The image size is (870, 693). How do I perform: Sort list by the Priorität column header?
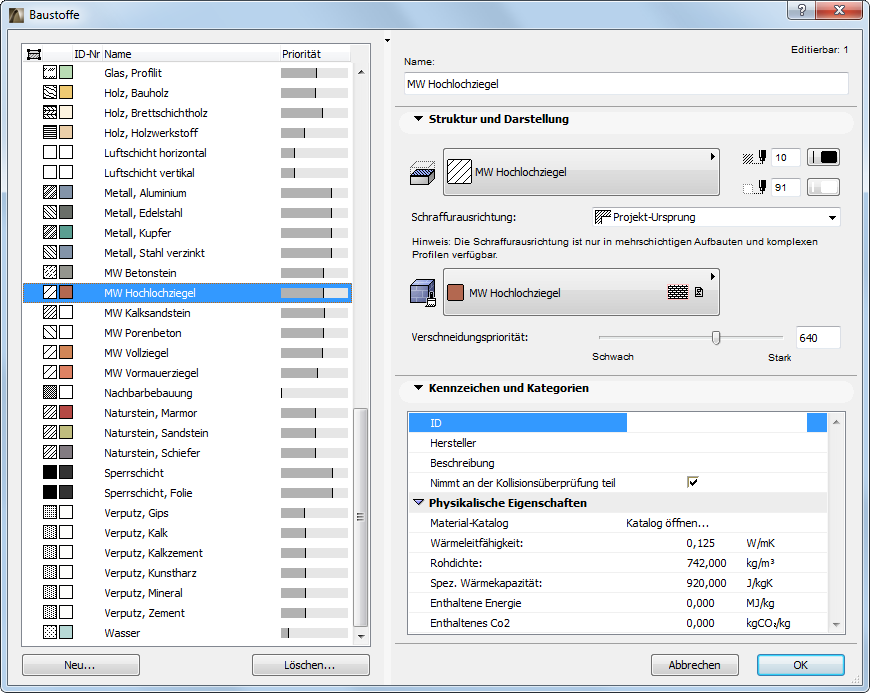315,54
